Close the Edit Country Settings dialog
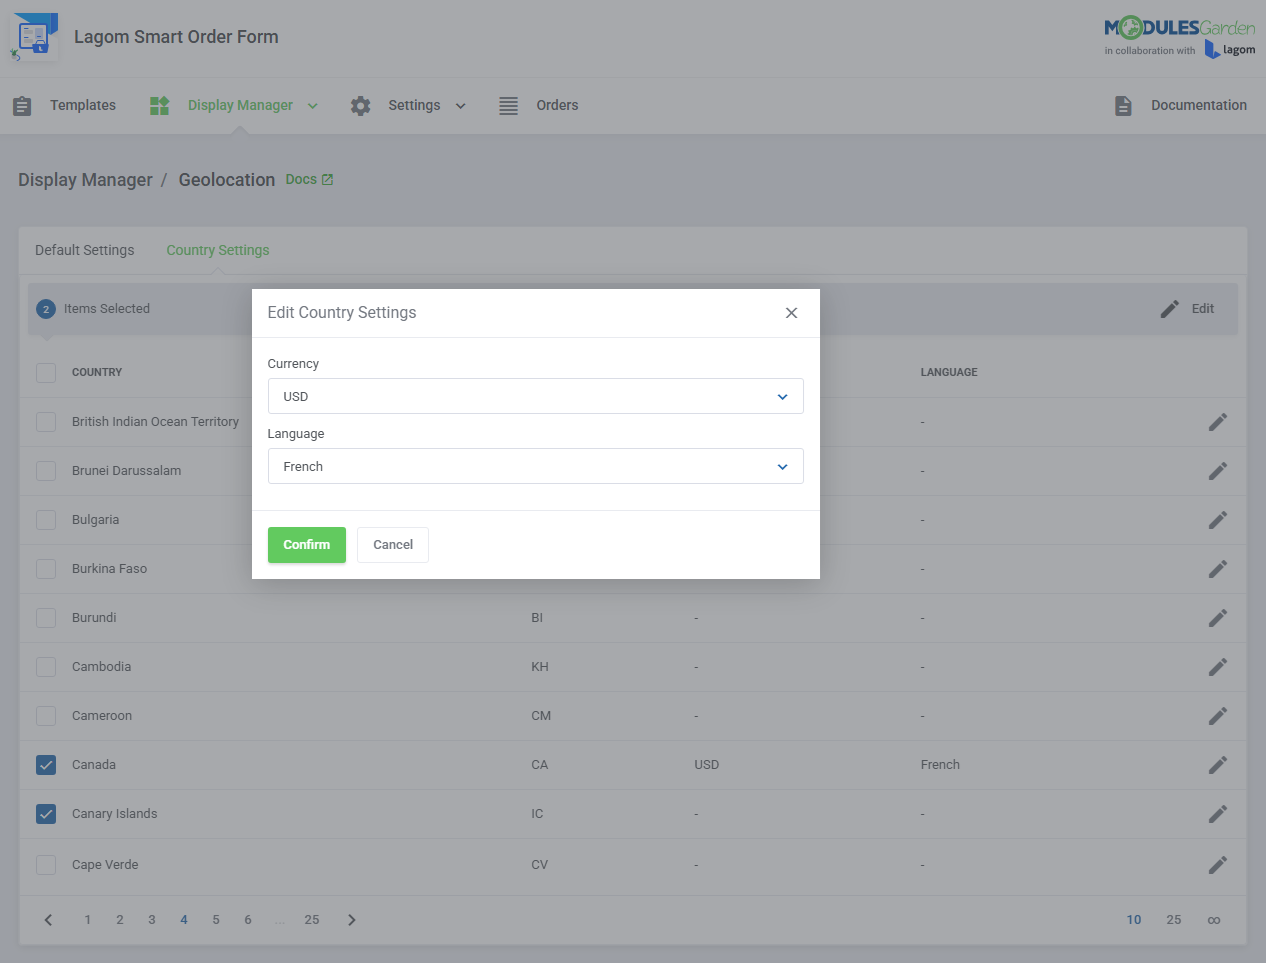 click(x=791, y=313)
